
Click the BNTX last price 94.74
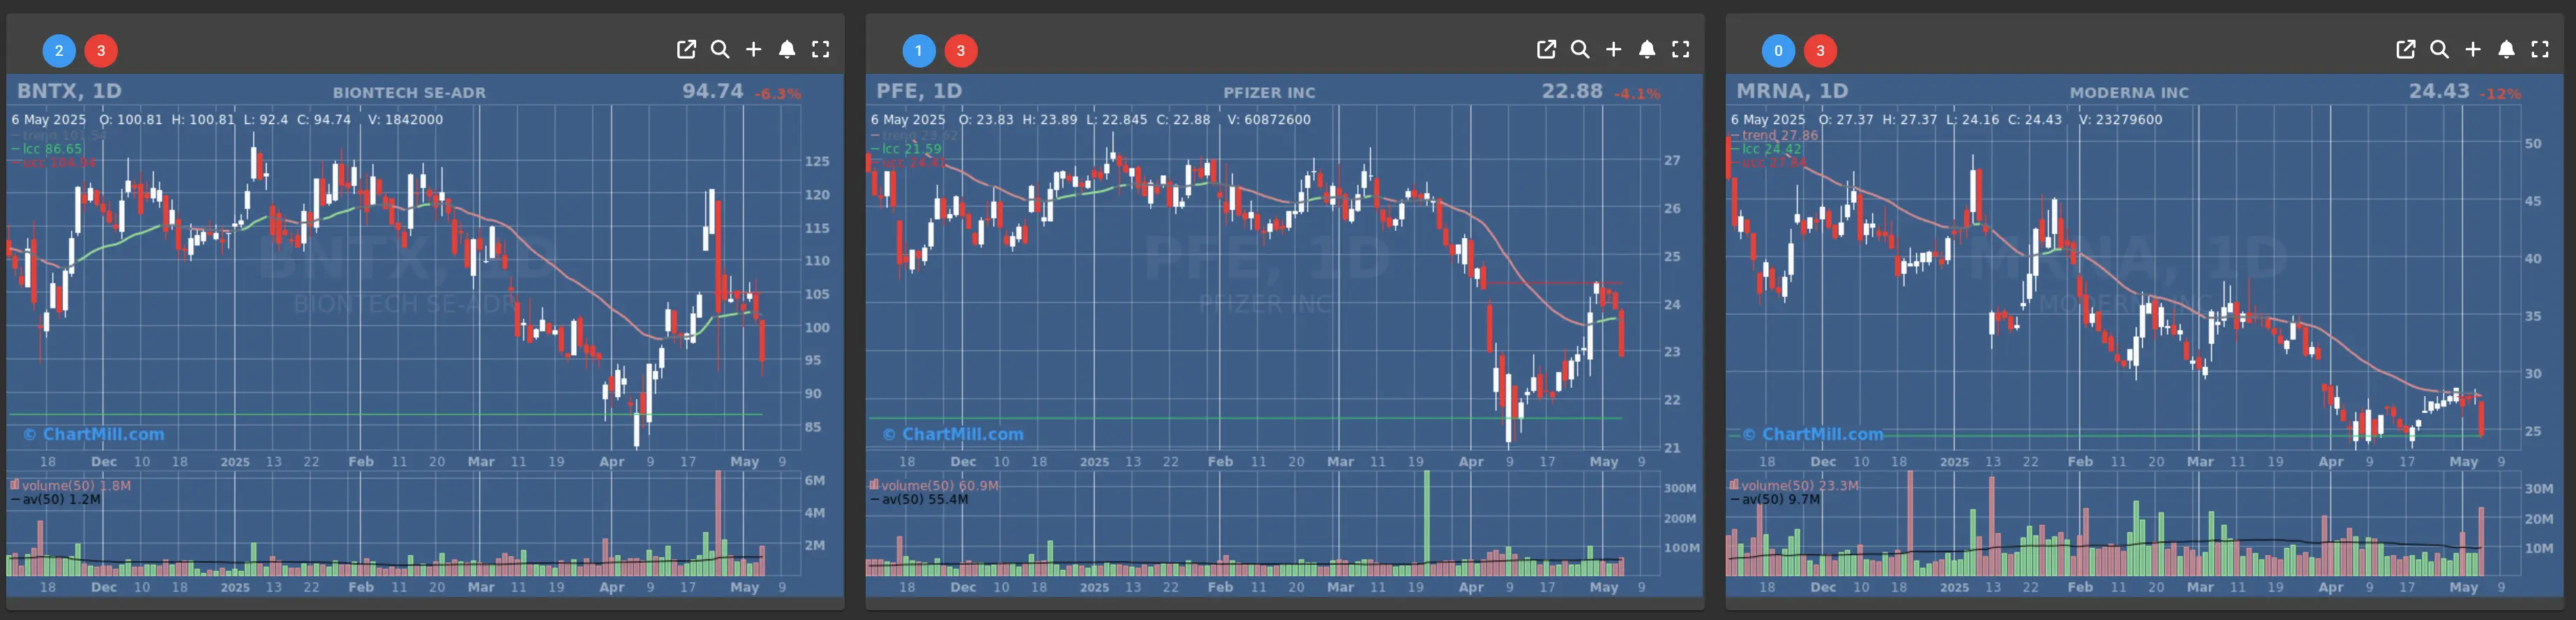pos(713,91)
